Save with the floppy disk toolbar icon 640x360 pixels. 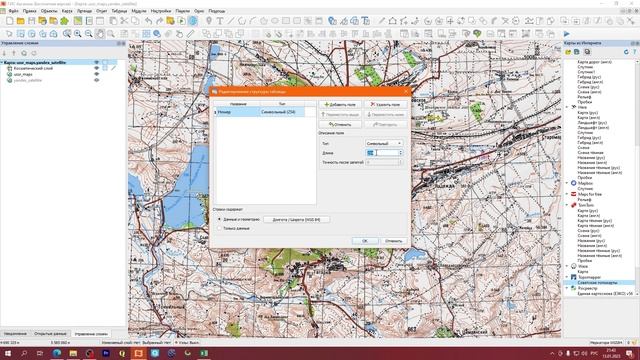[x=31, y=21]
